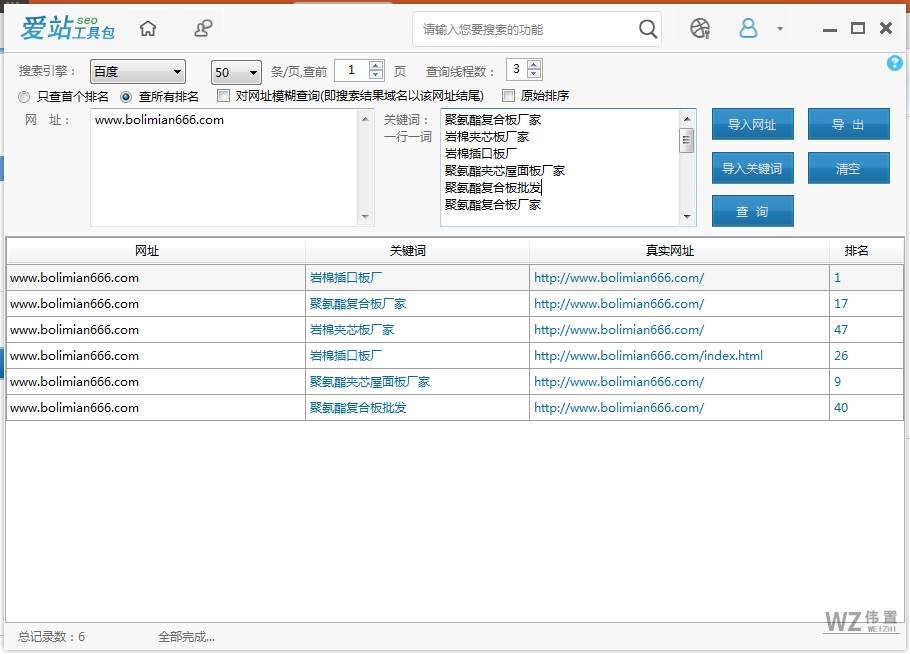Enable the 对网址模糊查询 checkbox

coord(222,96)
